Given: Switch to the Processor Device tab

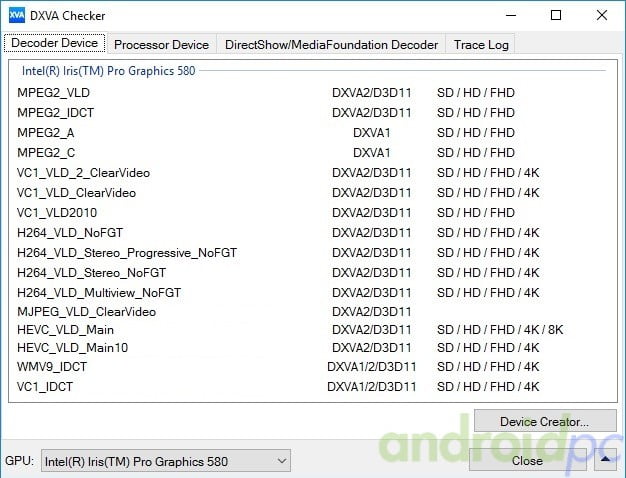Looking at the screenshot, I should click(x=161, y=44).
